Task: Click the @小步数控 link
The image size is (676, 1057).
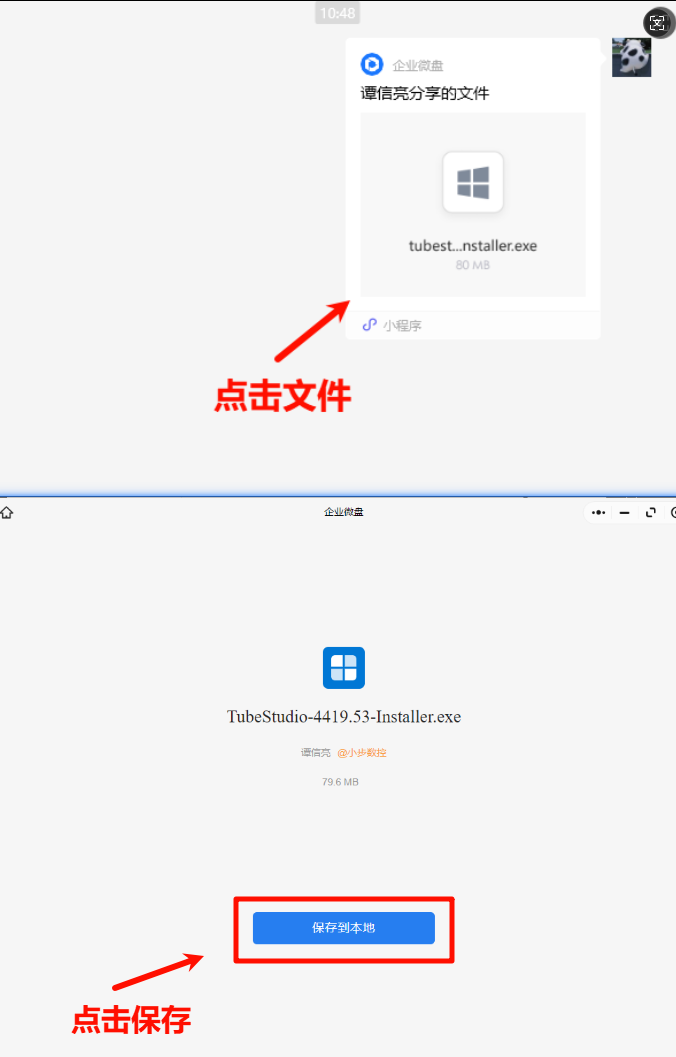Action: point(362,752)
